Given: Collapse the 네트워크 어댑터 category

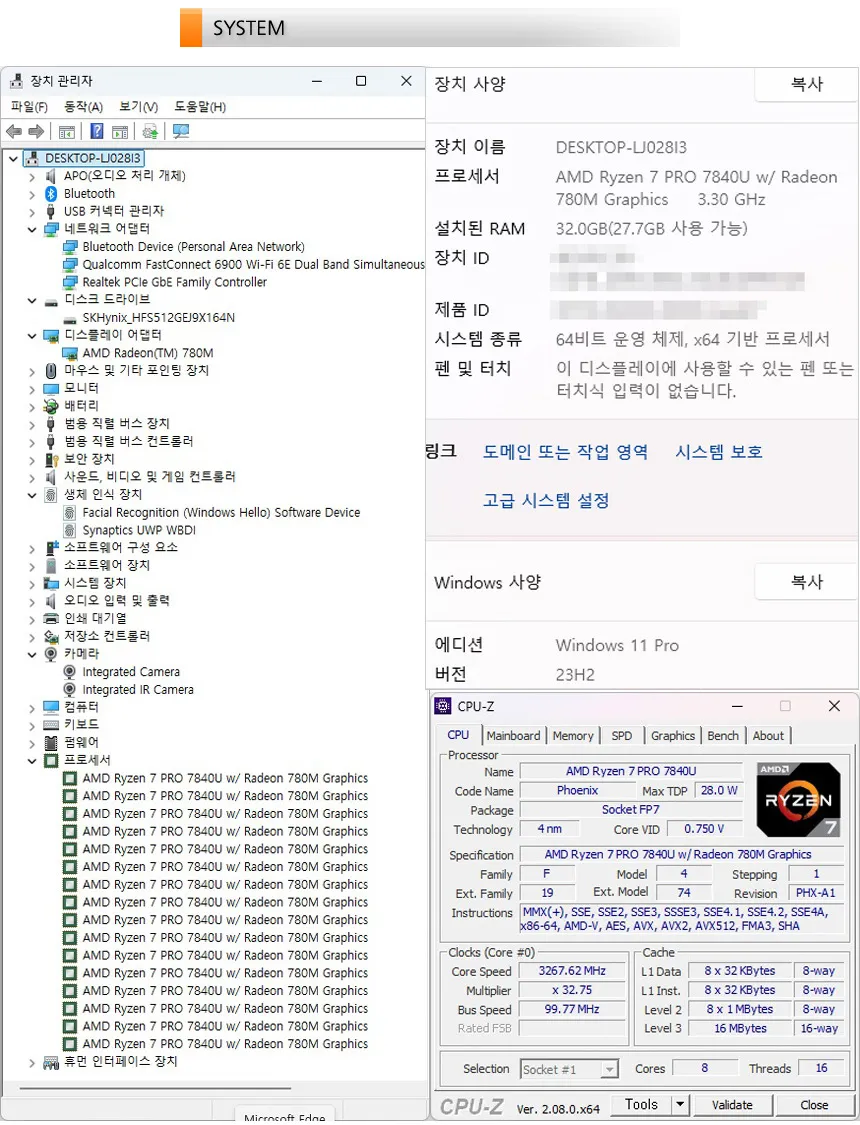Looking at the screenshot, I should [x=32, y=230].
